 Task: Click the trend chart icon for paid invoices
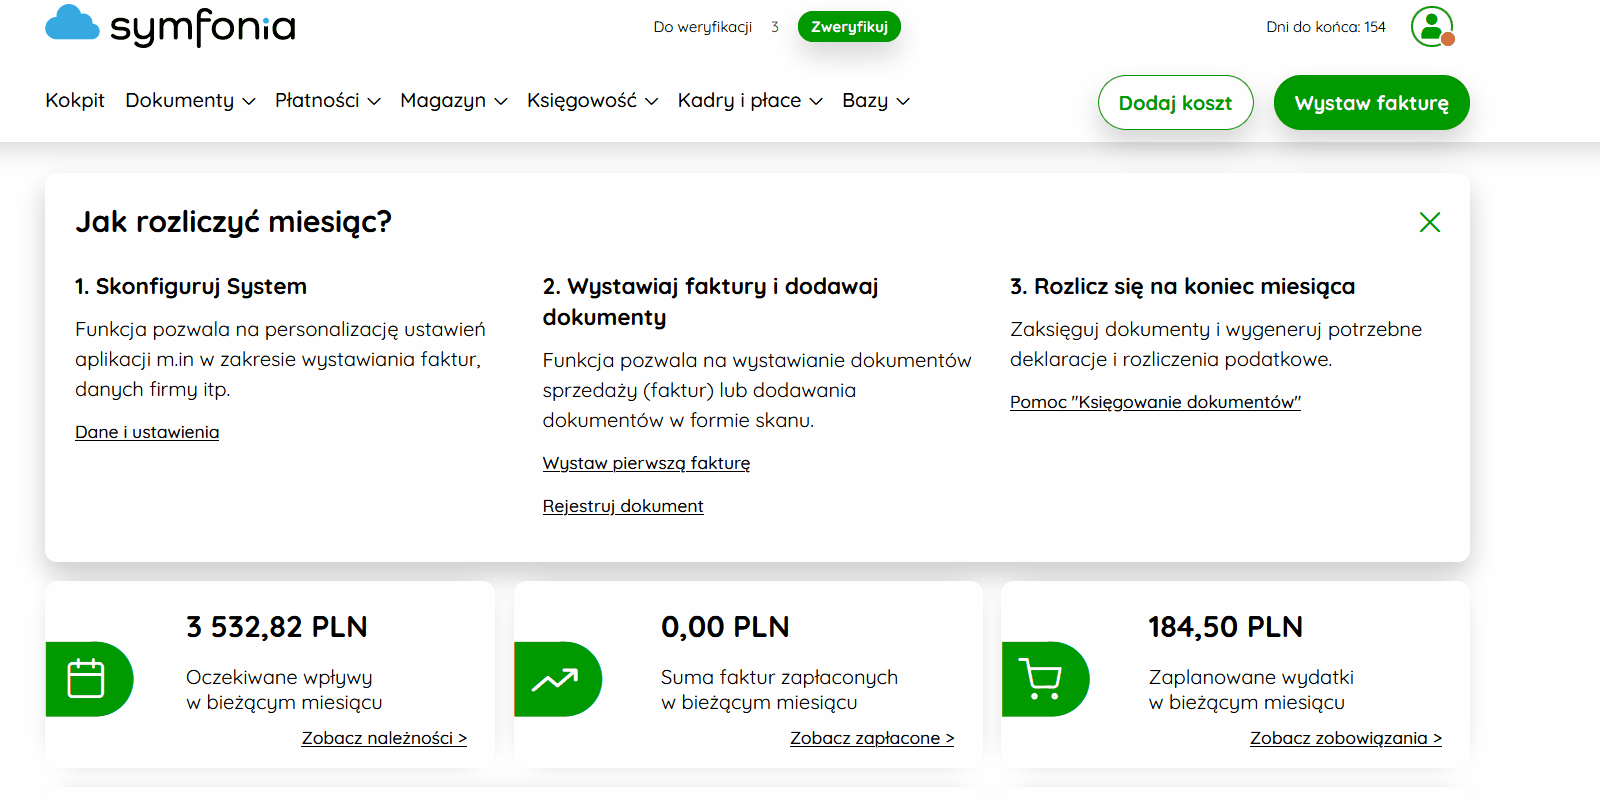pyautogui.click(x=555, y=679)
